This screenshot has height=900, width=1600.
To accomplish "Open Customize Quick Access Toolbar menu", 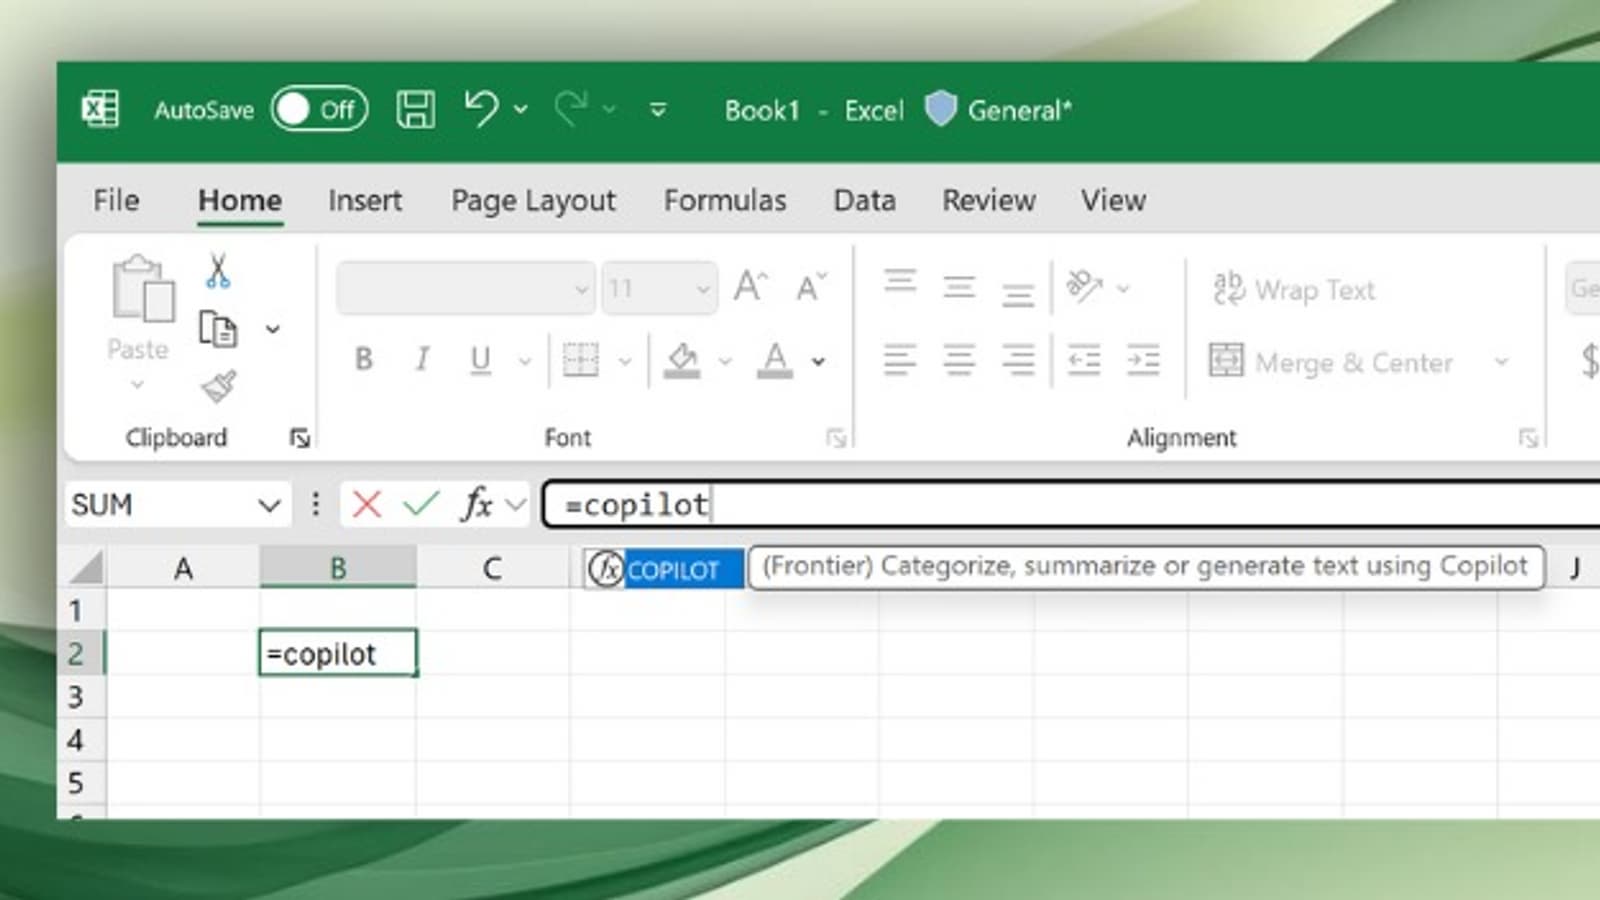I will tap(658, 109).
